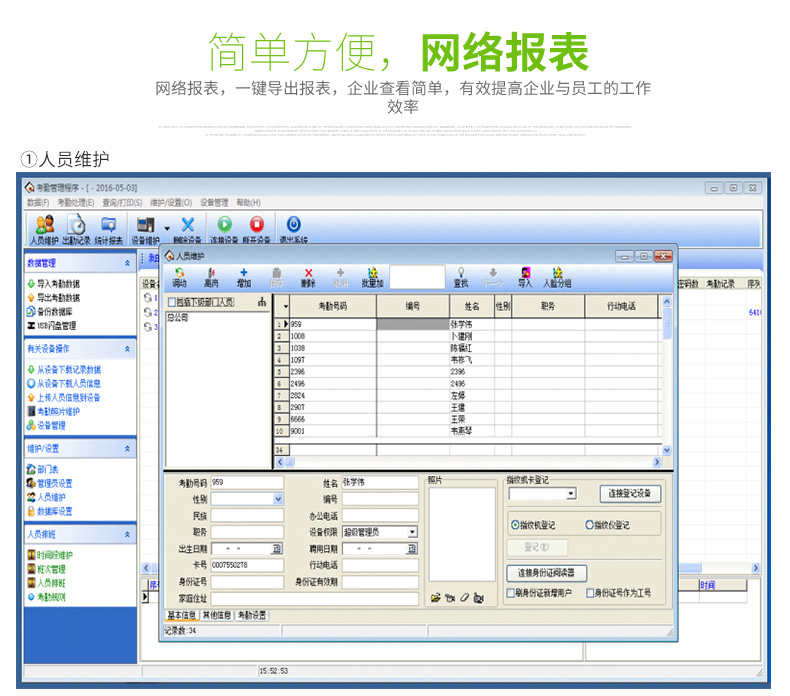
Task: Click the 断开设备 red toolbar icon
Action: pyautogui.click(x=257, y=229)
